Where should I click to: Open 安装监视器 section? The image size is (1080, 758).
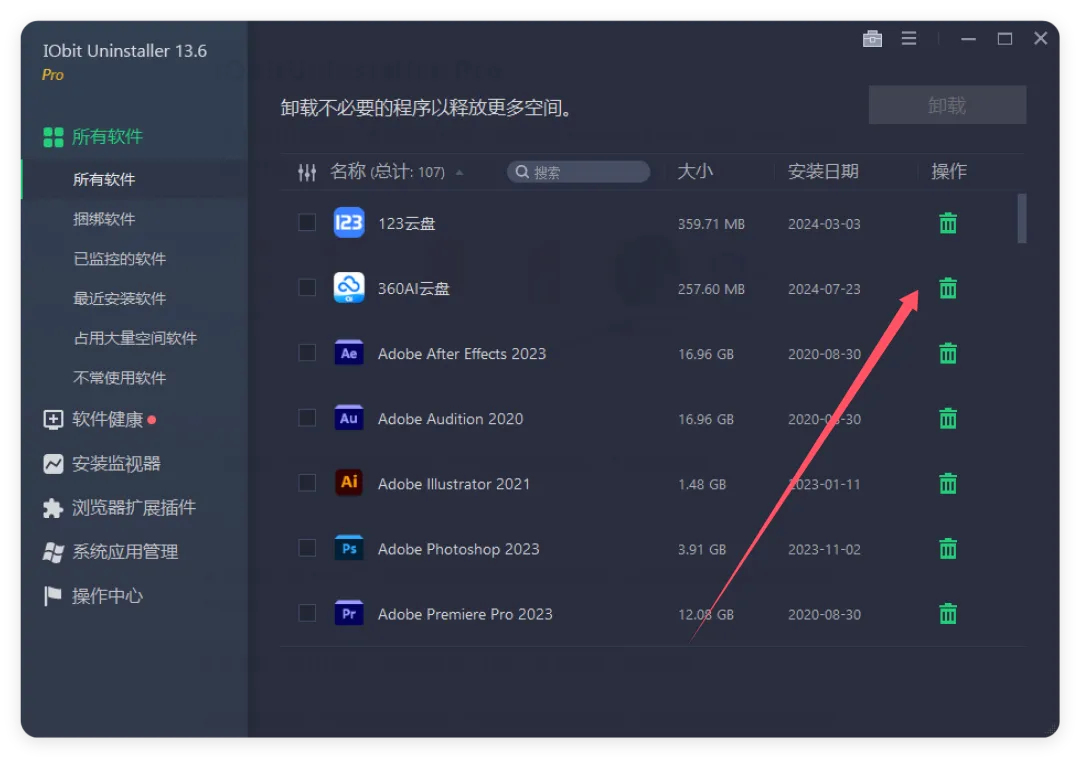click(101, 463)
